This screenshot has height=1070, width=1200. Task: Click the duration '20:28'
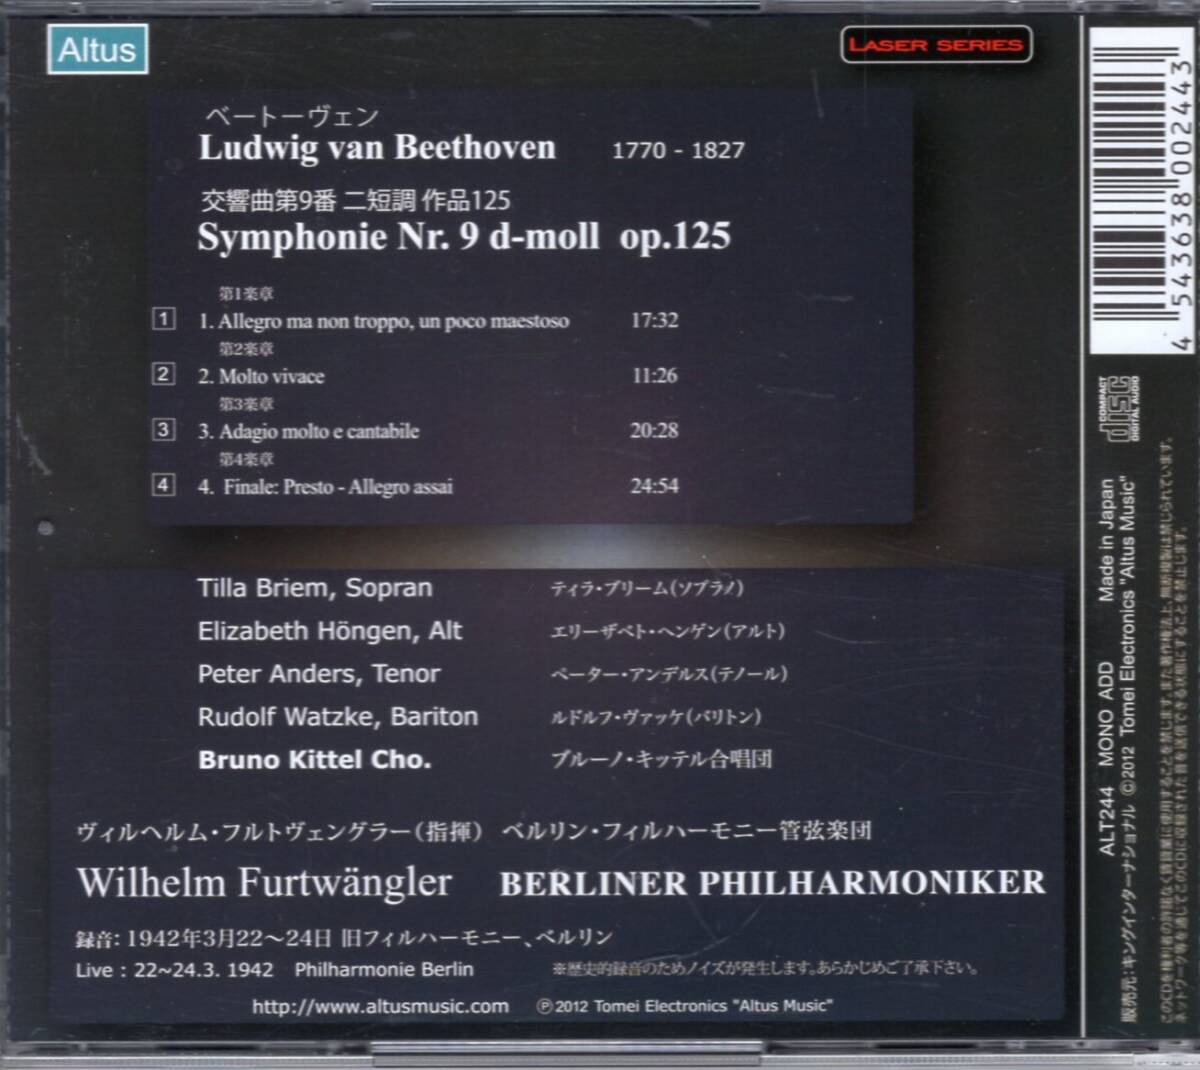(654, 430)
